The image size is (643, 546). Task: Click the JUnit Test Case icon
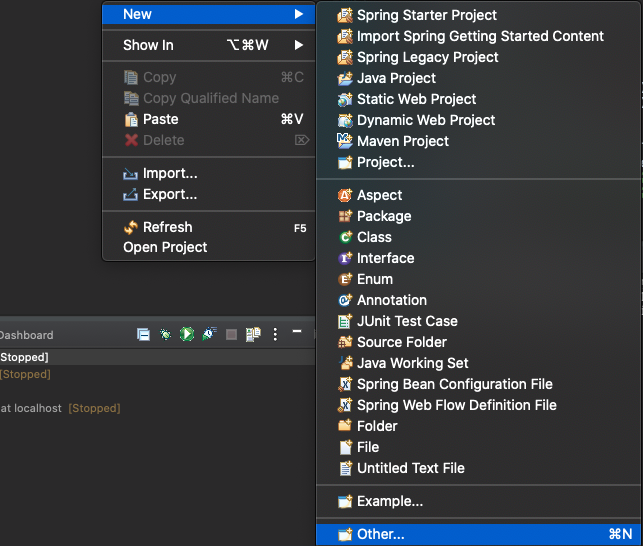[x=345, y=321]
